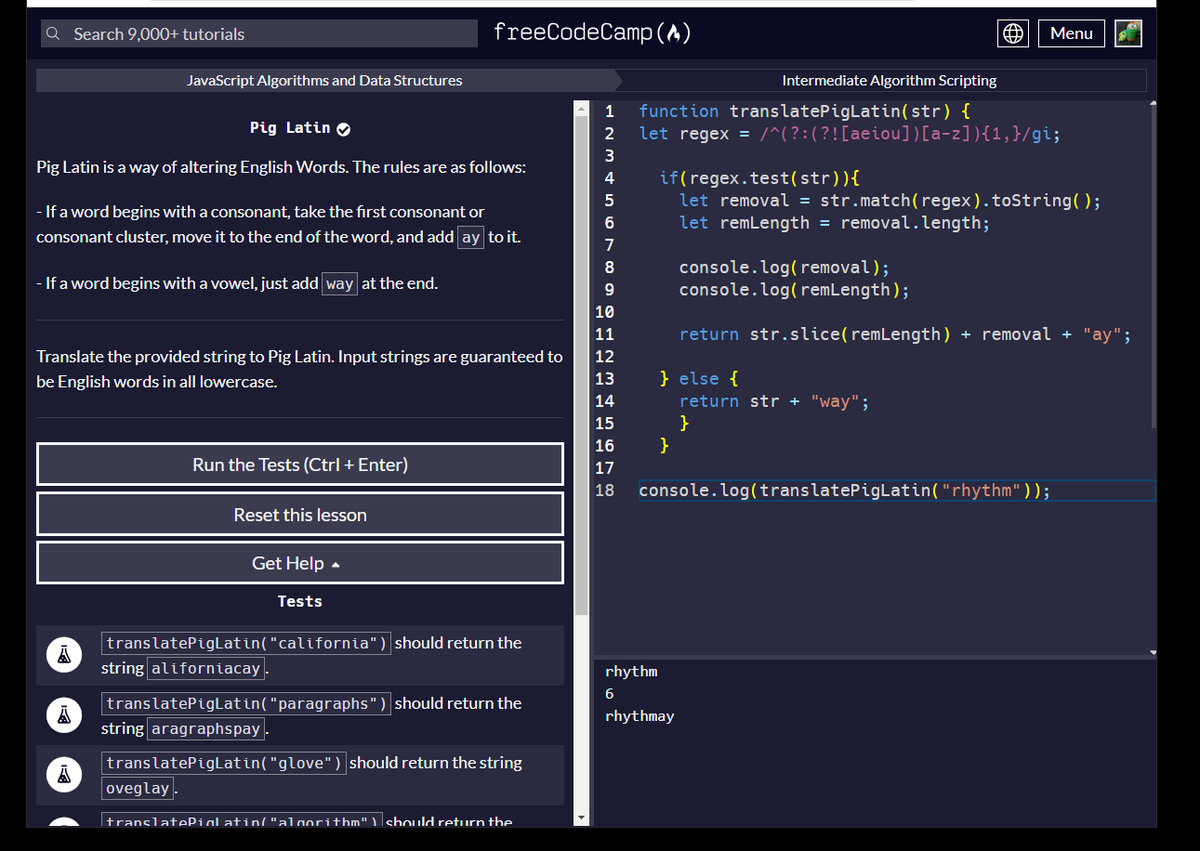The image size is (1200, 851).
Task: Click the return str + "way" line
Action: [x=774, y=401]
